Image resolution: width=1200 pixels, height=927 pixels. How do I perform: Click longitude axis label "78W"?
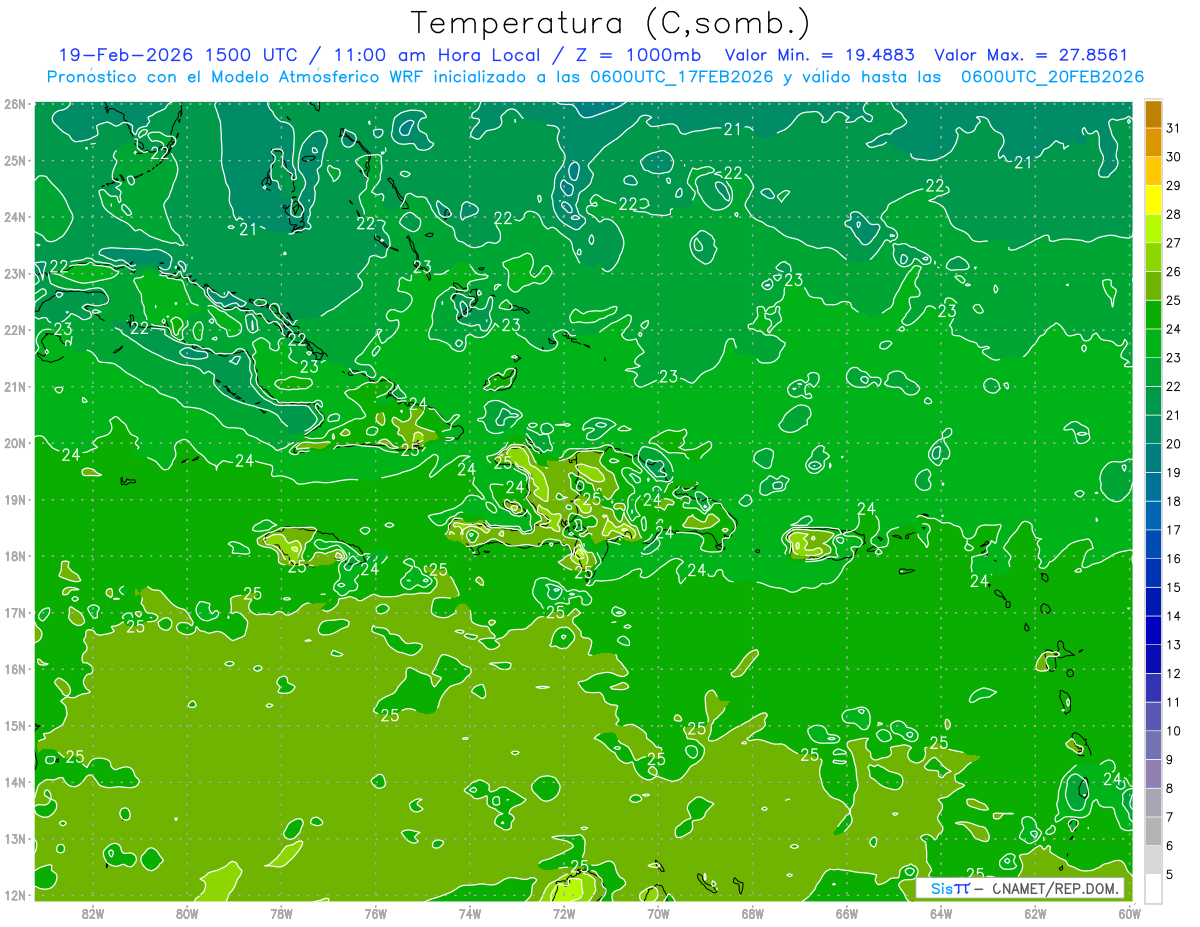tap(281, 912)
